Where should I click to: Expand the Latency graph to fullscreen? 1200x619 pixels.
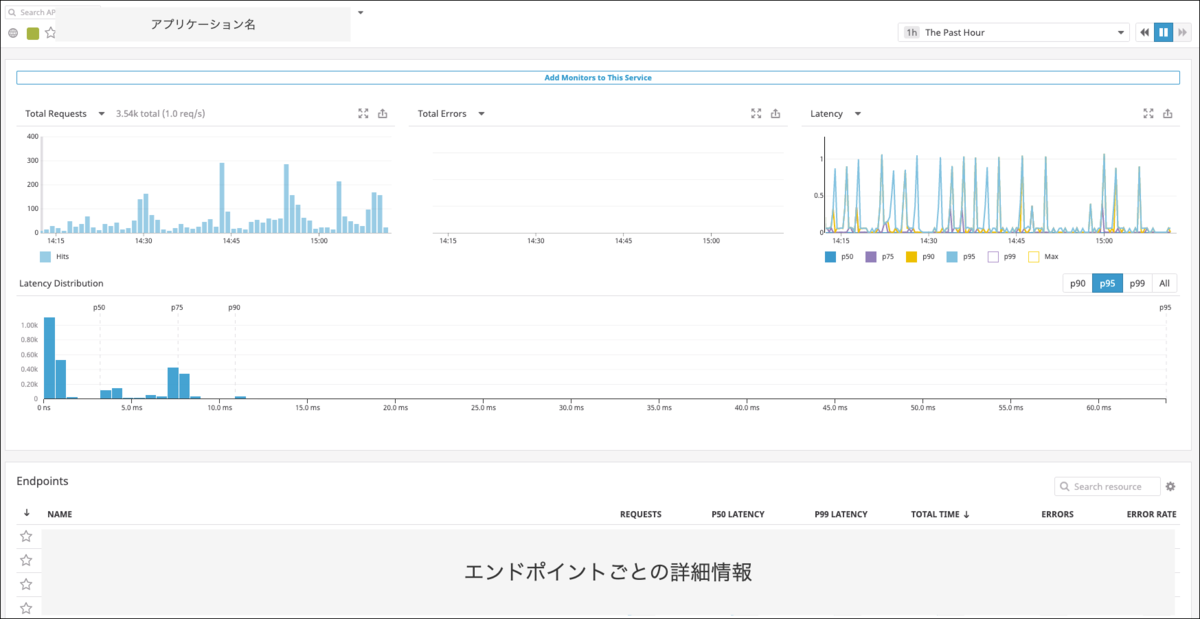point(1149,114)
